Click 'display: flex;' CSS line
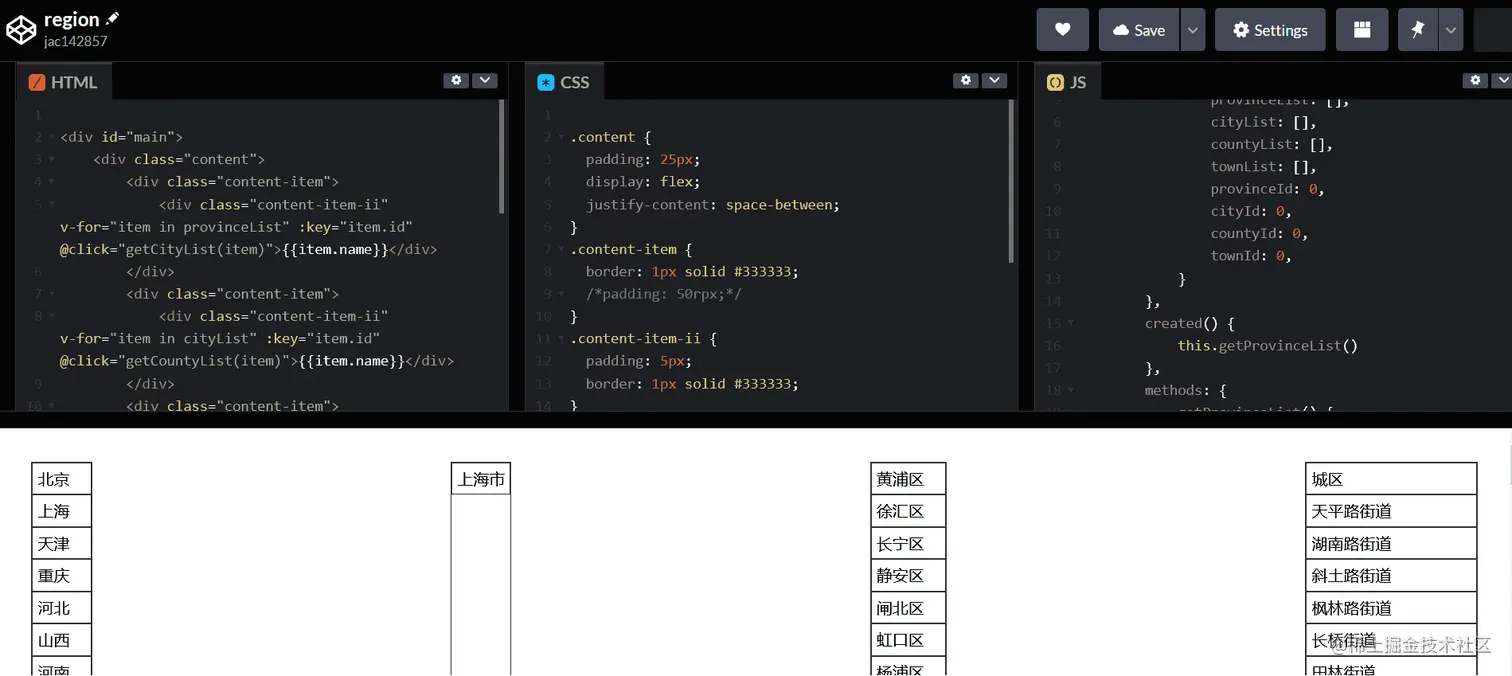The height and width of the screenshot is (676, 1512). point(643,182)
